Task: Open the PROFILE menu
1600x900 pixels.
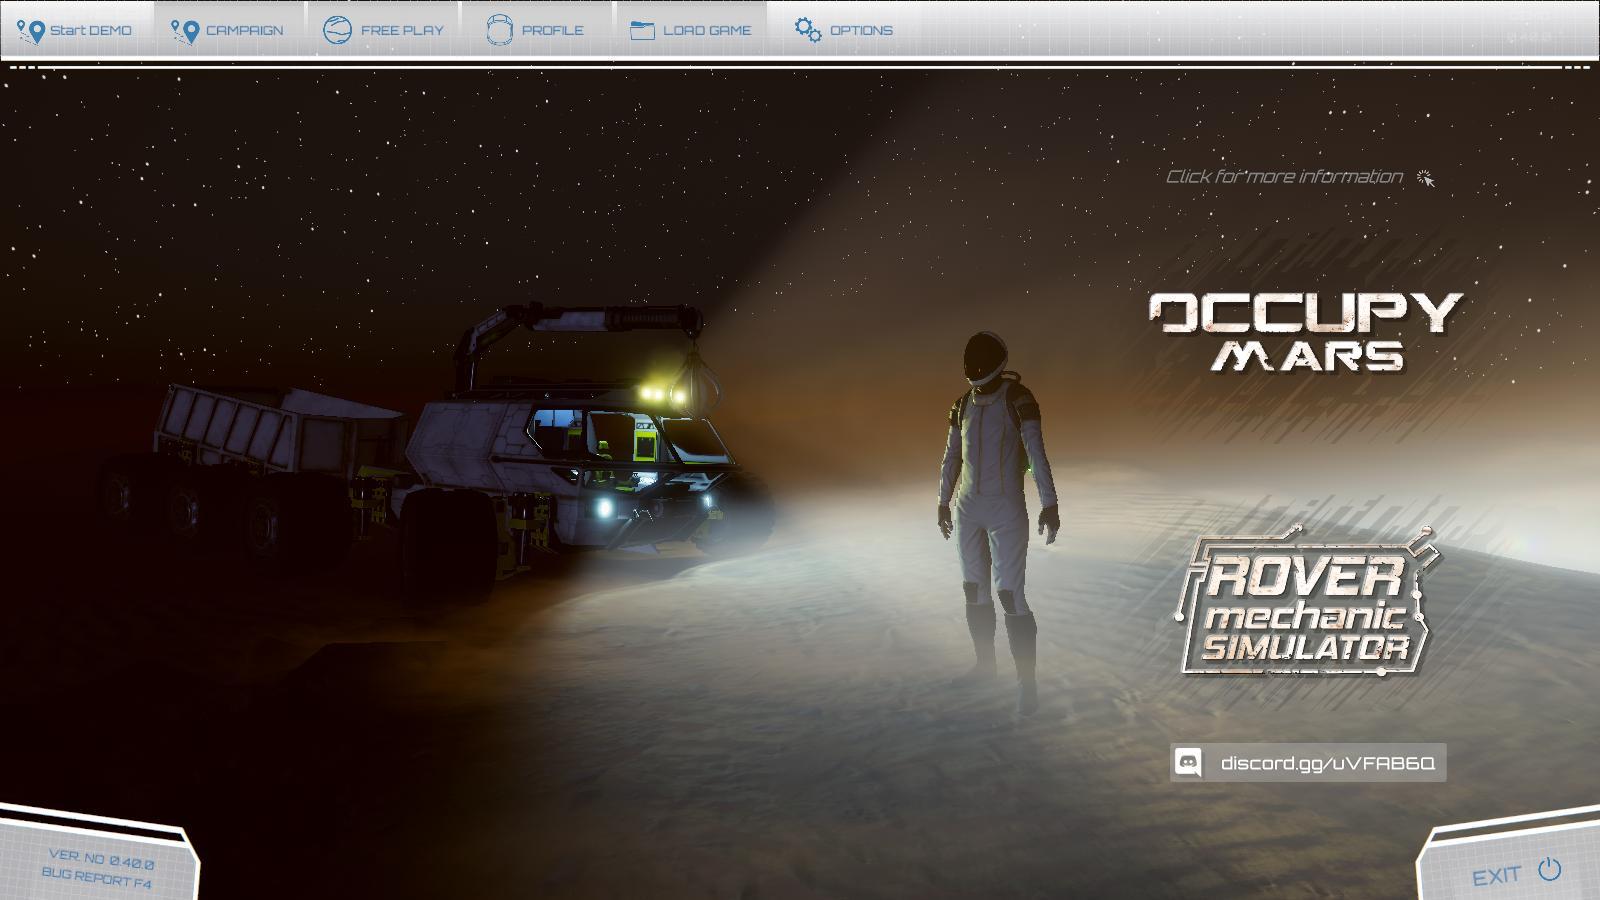Action: point(537,30)
